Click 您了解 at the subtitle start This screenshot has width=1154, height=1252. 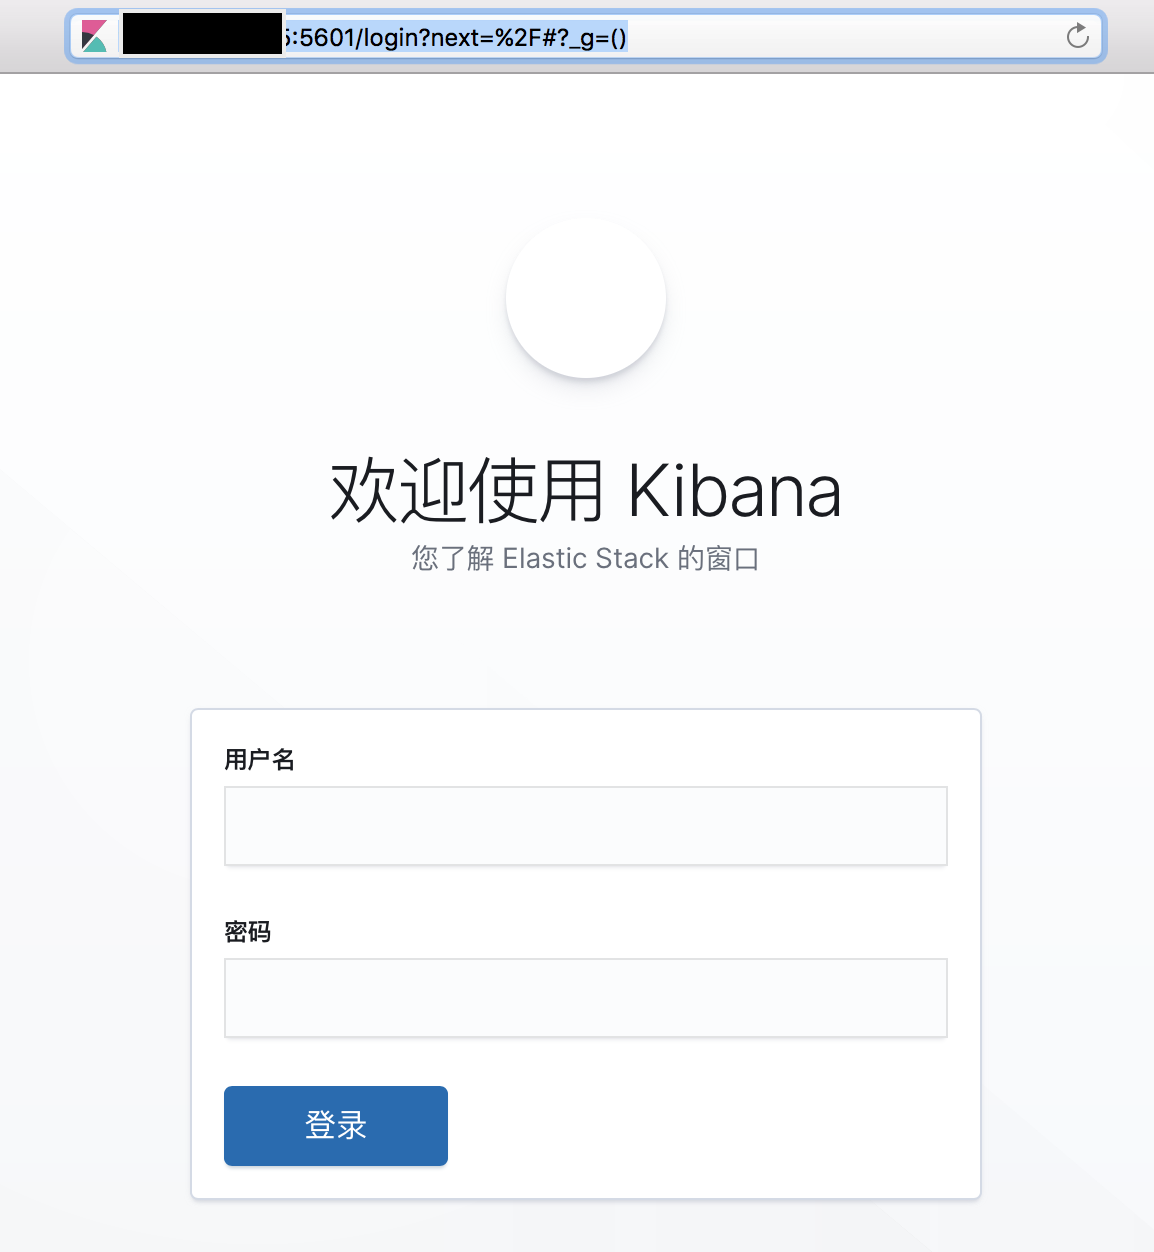tap(452, 558)
